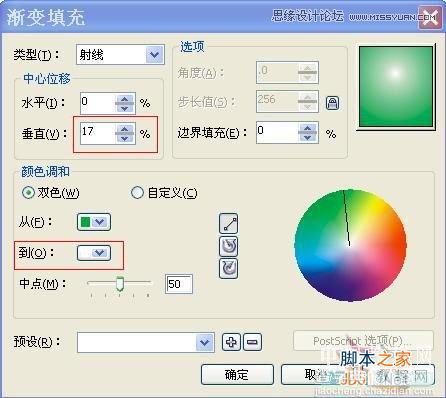Open the 从 from-color dropdown
The width and height of the screenshot is (446, 398).
[100, 222]
